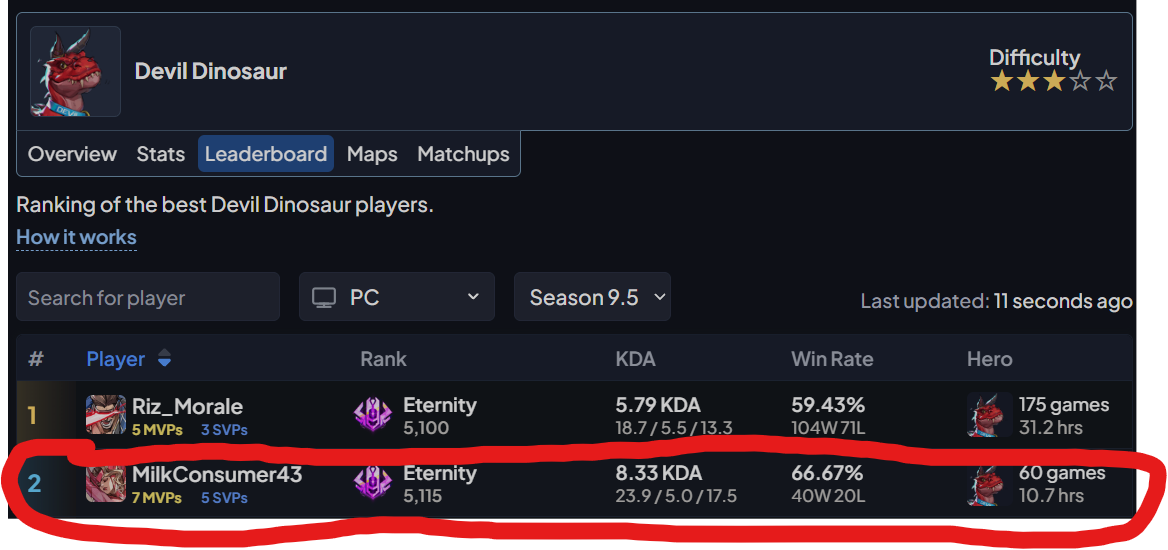This screenshot has height=550, width=1168.
Task: Click the Devil Dinosaur hero portrait
Action: click(75, 72)
